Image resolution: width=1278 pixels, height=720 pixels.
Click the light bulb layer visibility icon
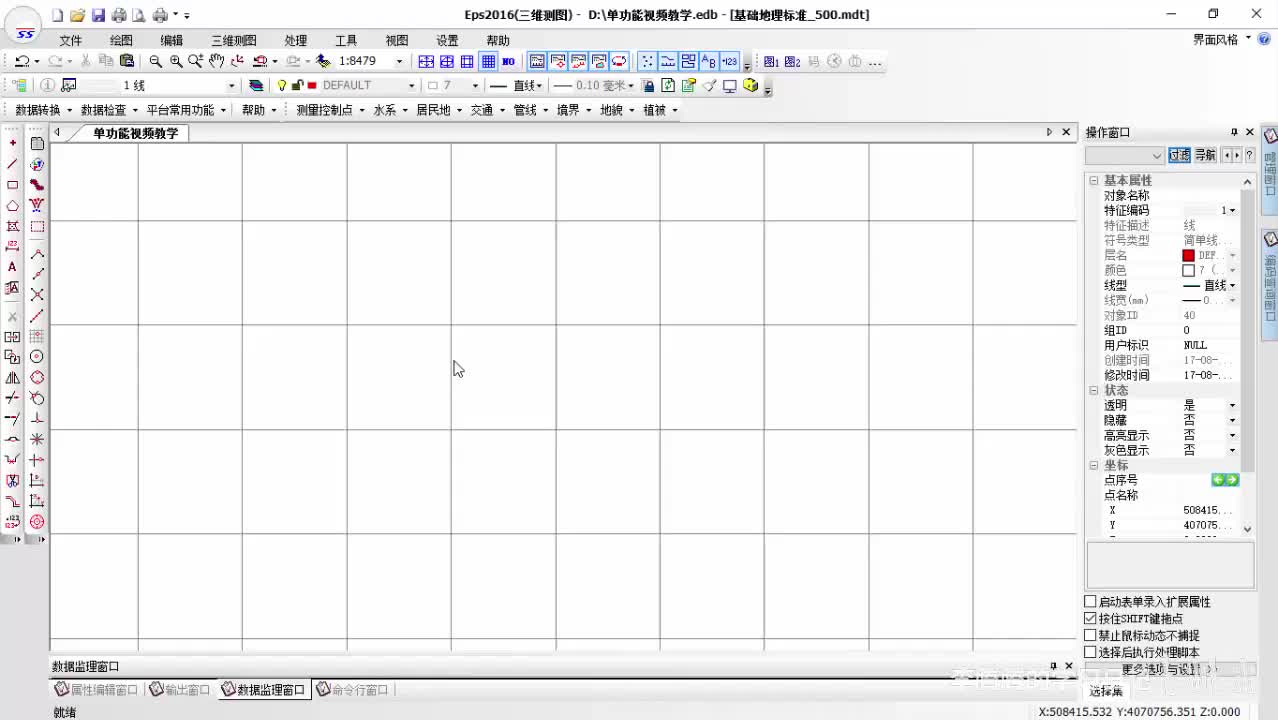[x=282, y=86]
